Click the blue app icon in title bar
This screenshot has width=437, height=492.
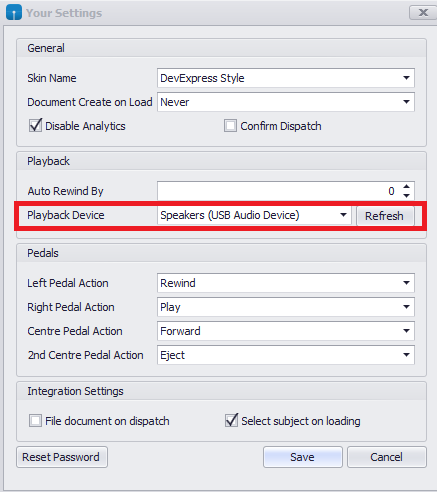pyautogui.click(x=14, y=13)
